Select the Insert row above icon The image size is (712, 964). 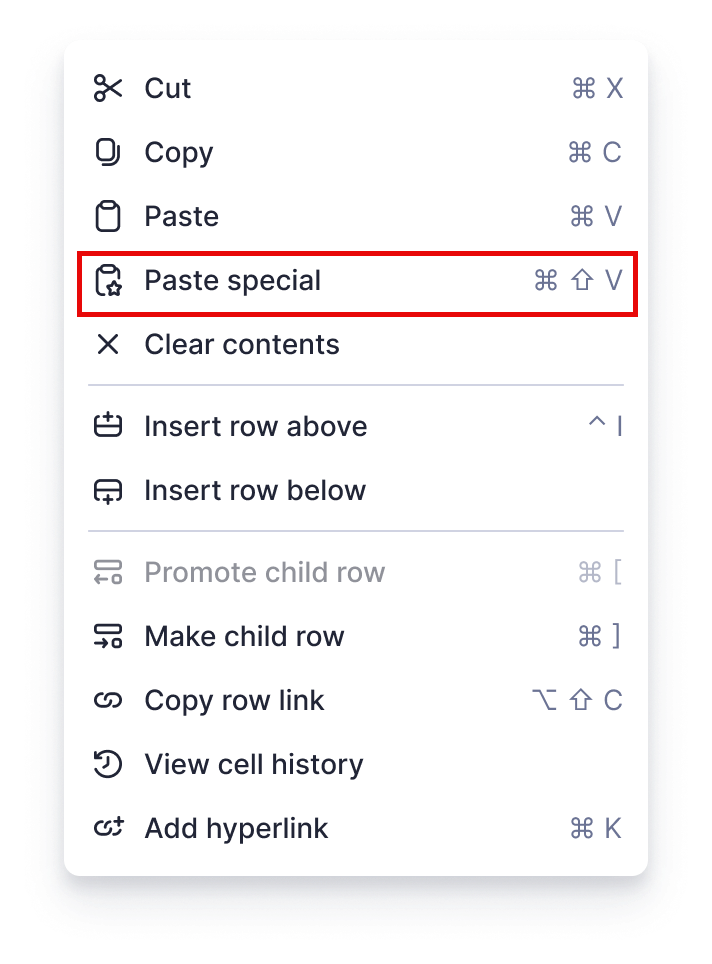point(110,426)
